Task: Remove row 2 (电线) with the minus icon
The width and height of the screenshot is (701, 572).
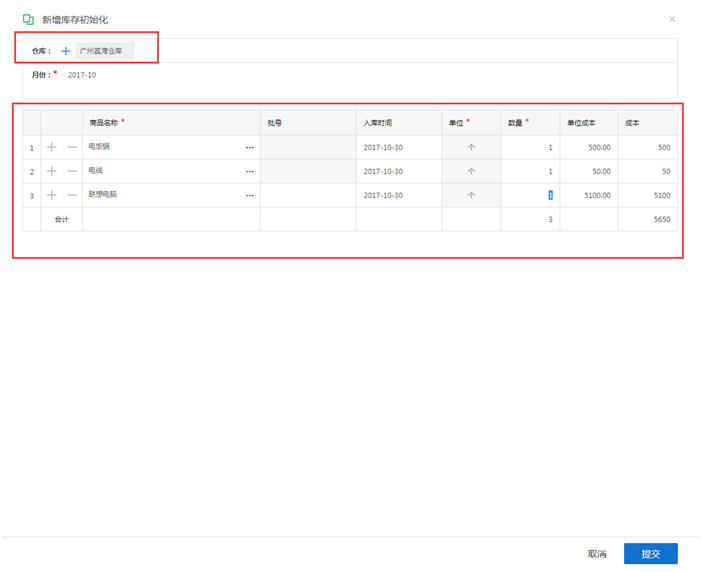Action: coord(72,171)
